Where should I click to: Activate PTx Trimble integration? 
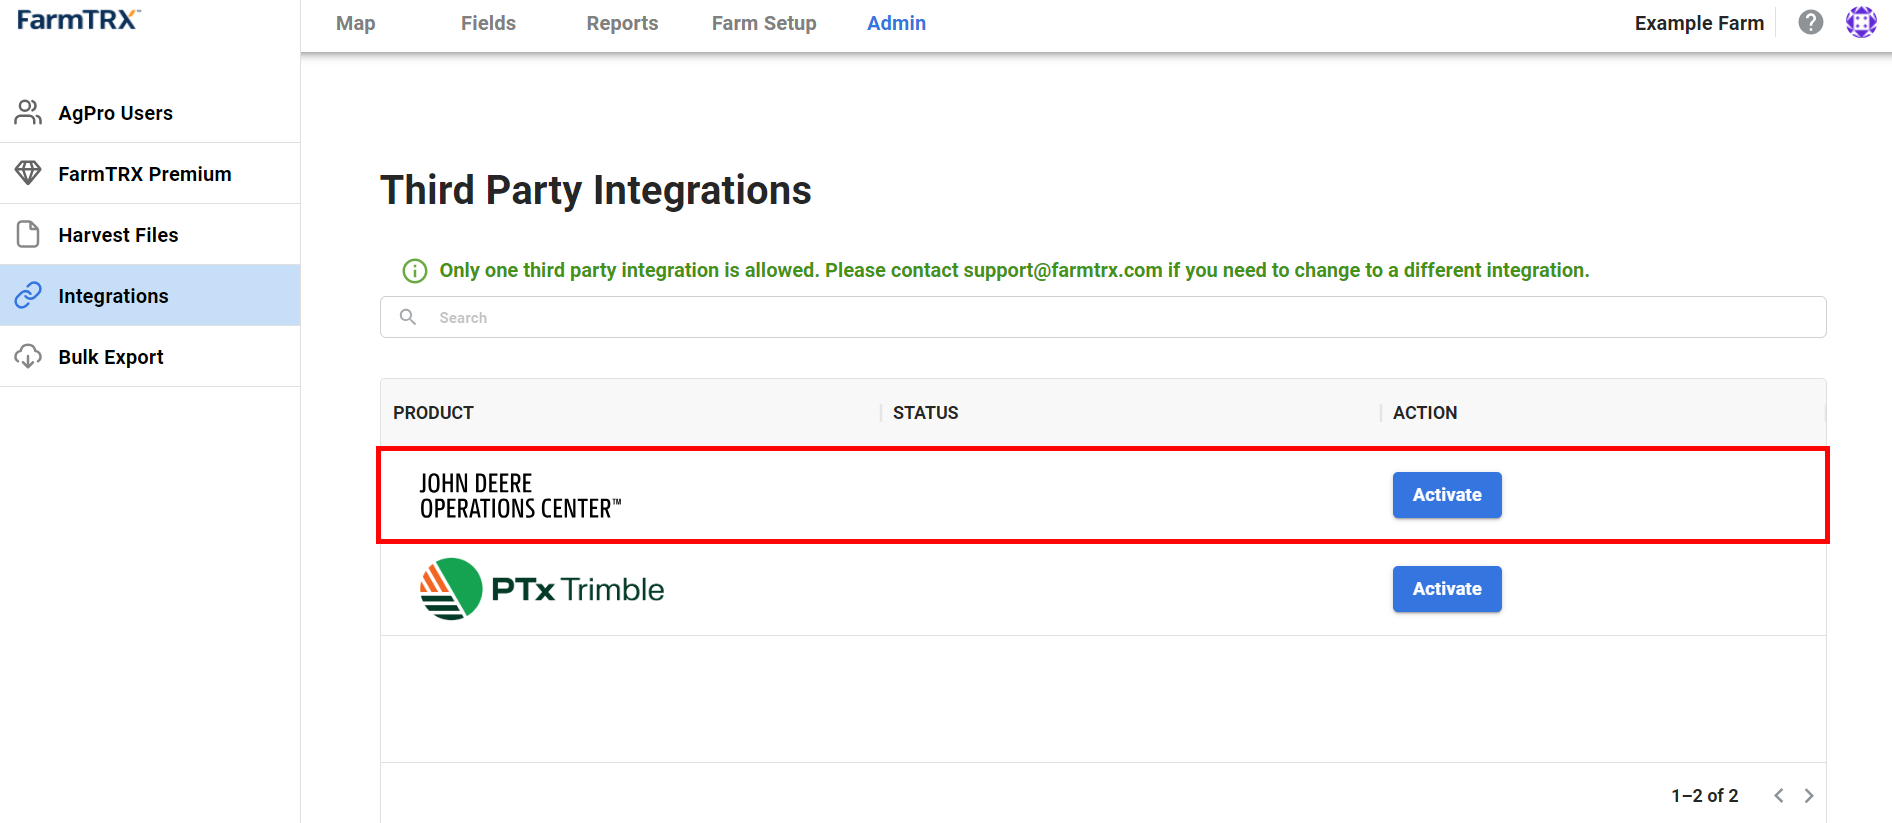pyautogui.click(x=1447, y=589)
